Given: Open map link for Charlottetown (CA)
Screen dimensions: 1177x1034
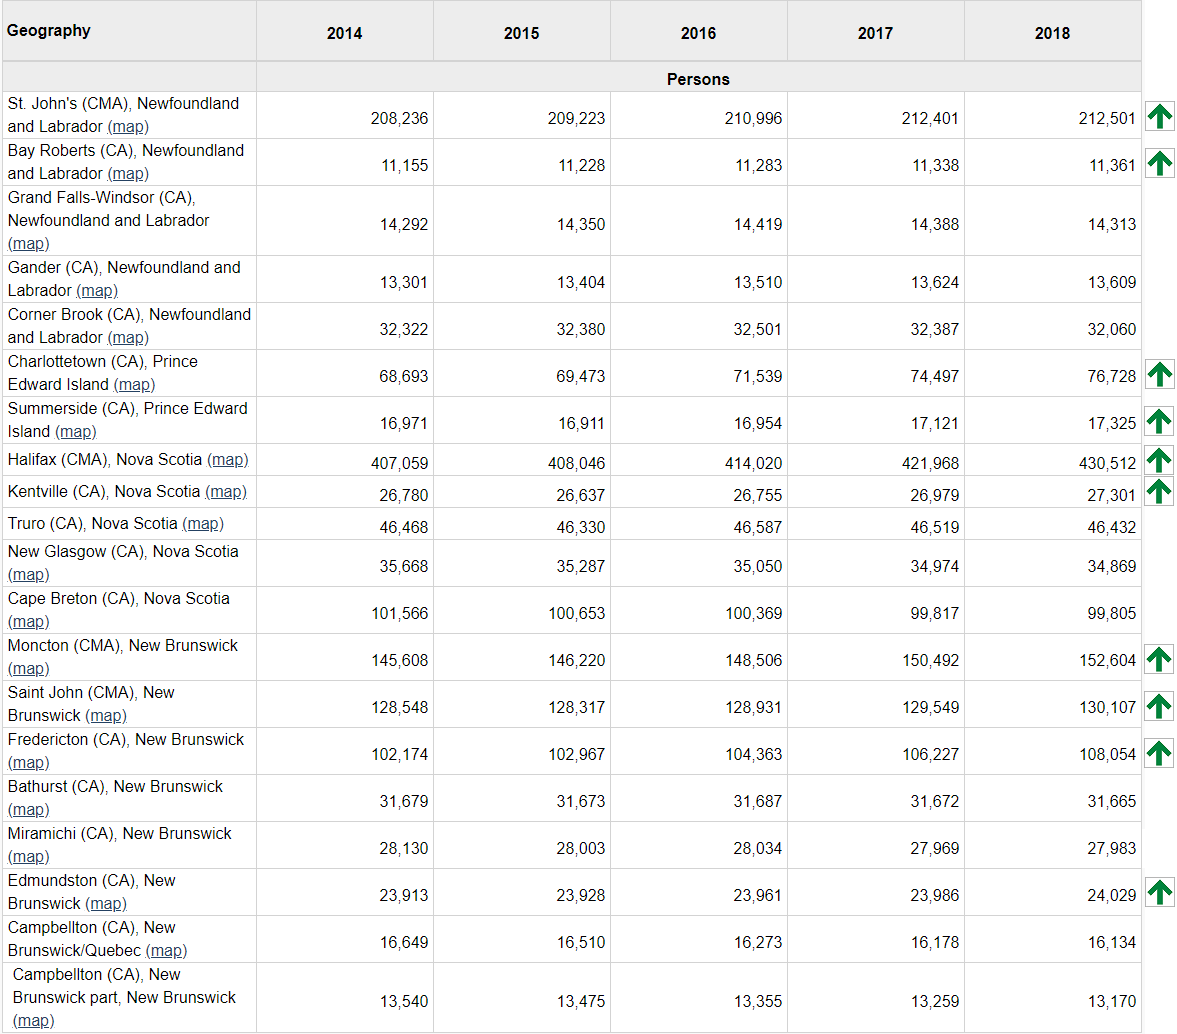Looking at the screenshot, I should pyautogui.click(x=134, y=385).
